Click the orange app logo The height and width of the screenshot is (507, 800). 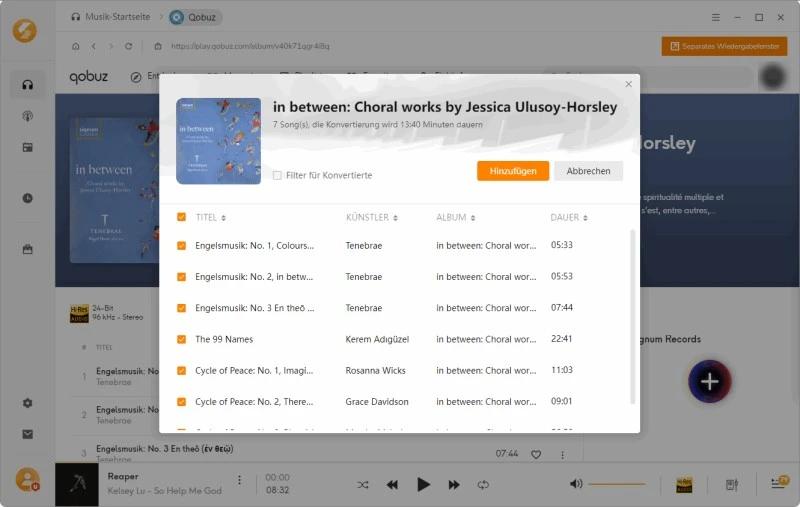point(24,31)
